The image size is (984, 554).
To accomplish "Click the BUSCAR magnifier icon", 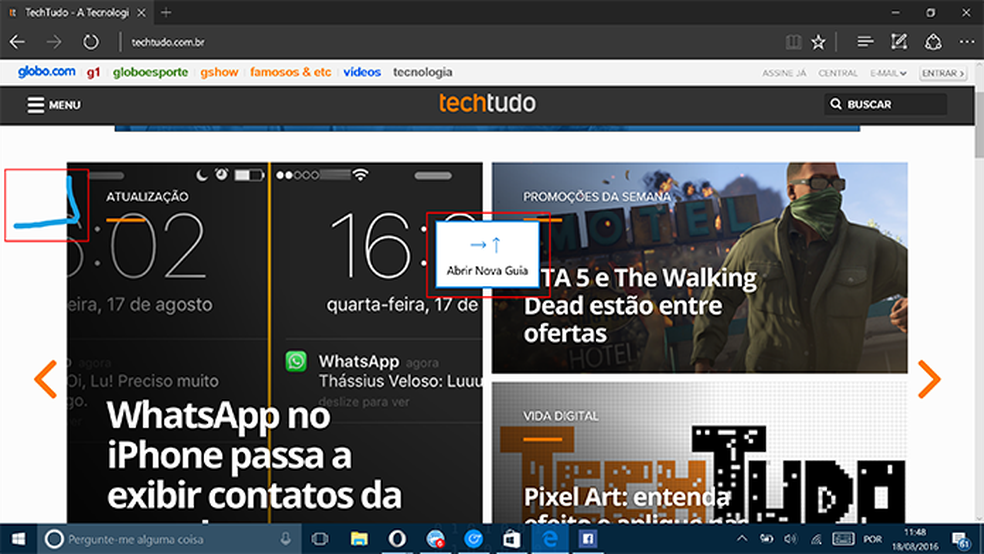I will click(836, 104).
